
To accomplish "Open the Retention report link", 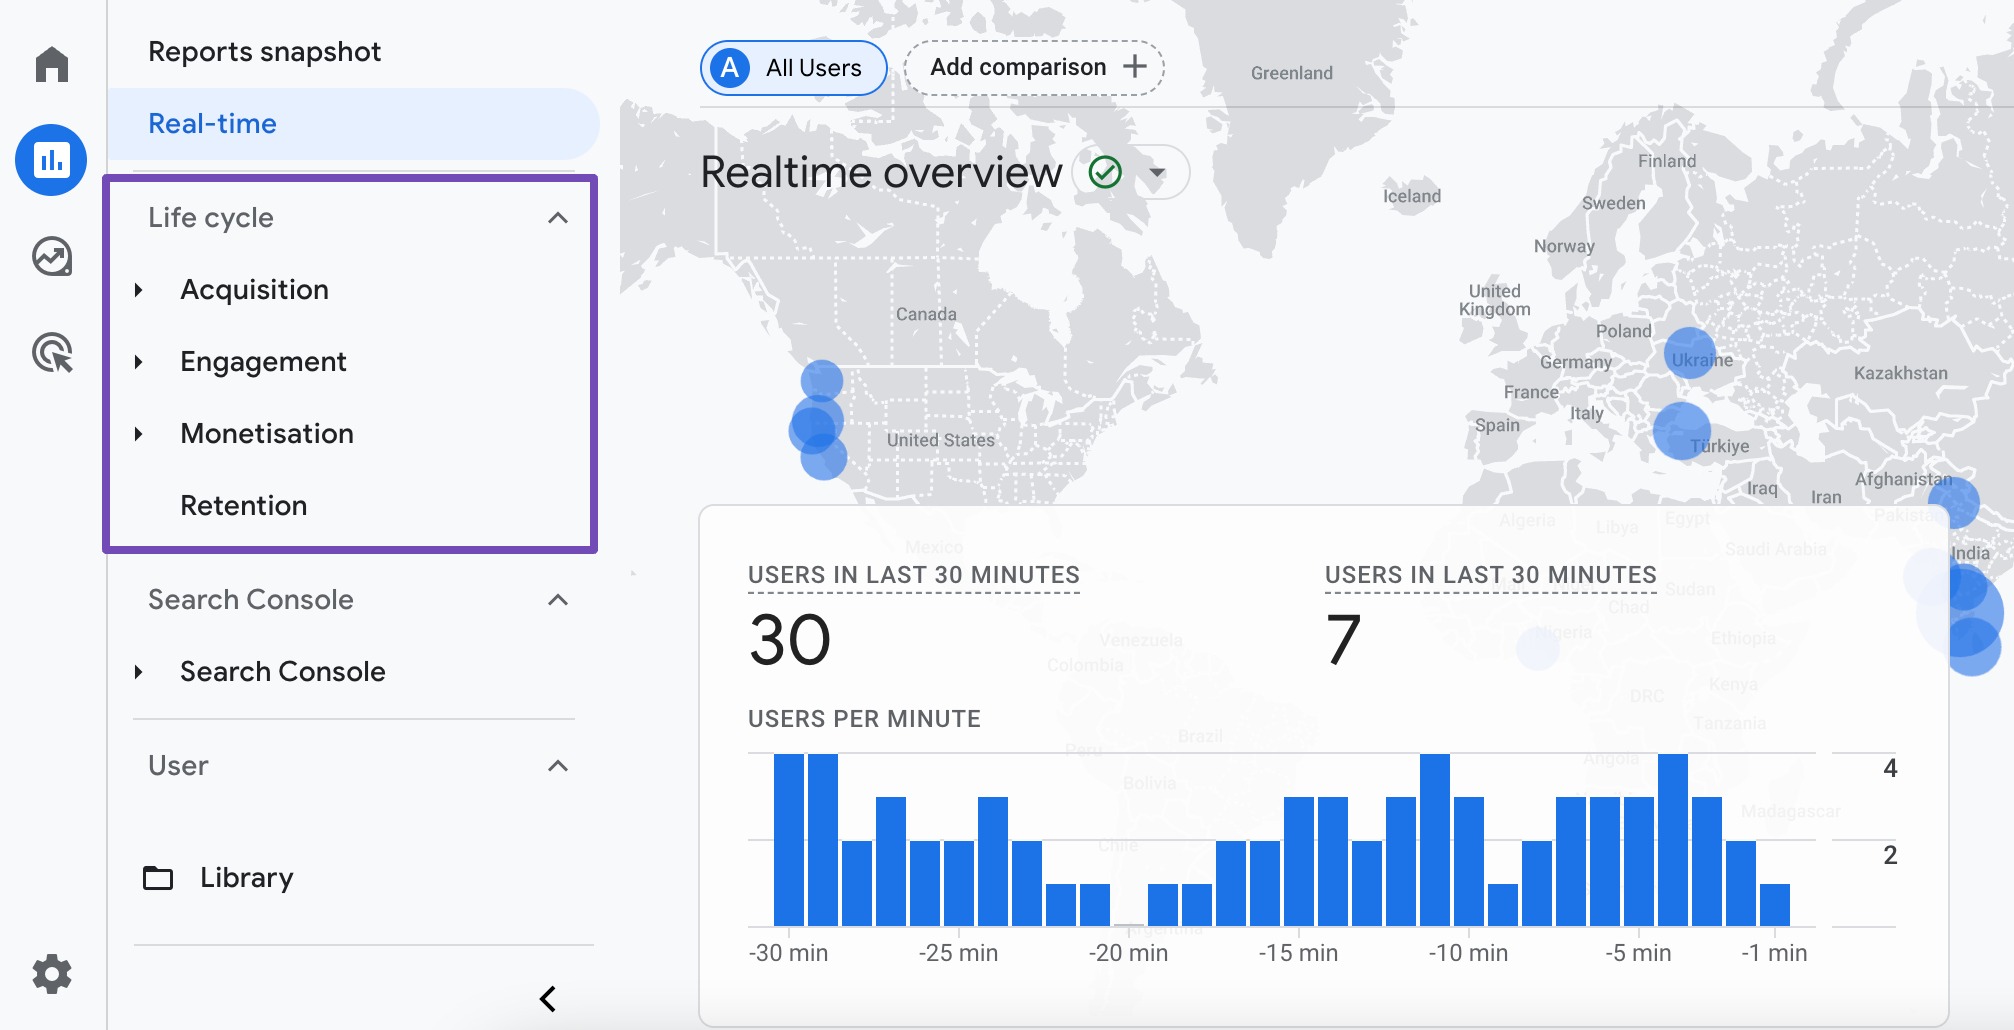I will [x=243, y=506].
